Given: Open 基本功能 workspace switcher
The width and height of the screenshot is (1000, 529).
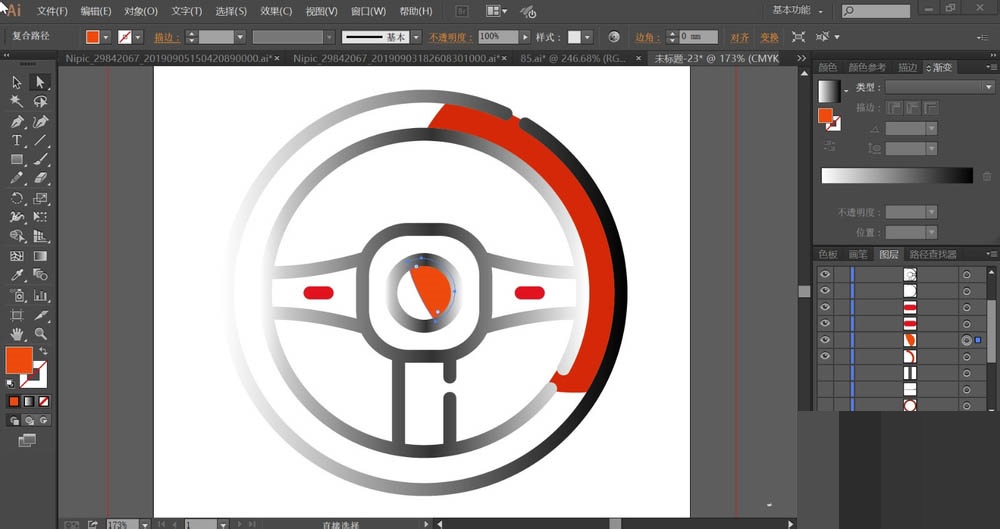Looking at the screenshot, I should tap(797, 10).
